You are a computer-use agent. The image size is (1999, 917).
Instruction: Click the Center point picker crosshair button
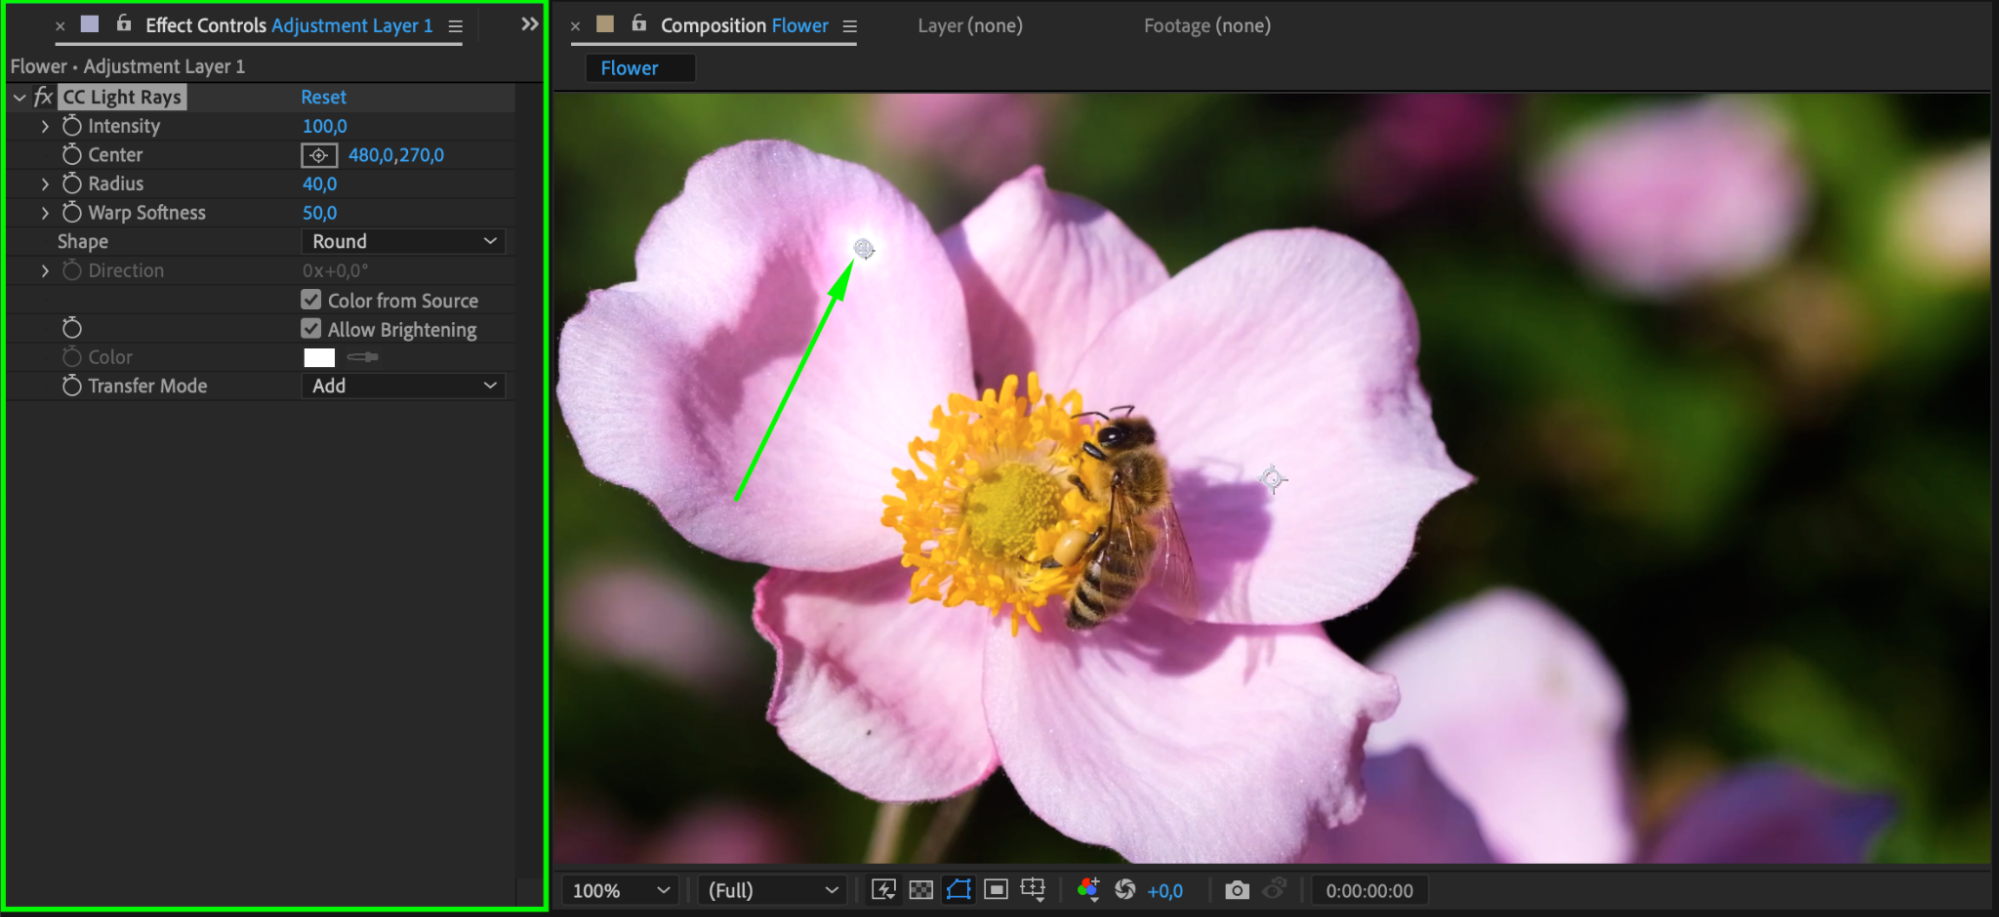[x=319, y=155]
